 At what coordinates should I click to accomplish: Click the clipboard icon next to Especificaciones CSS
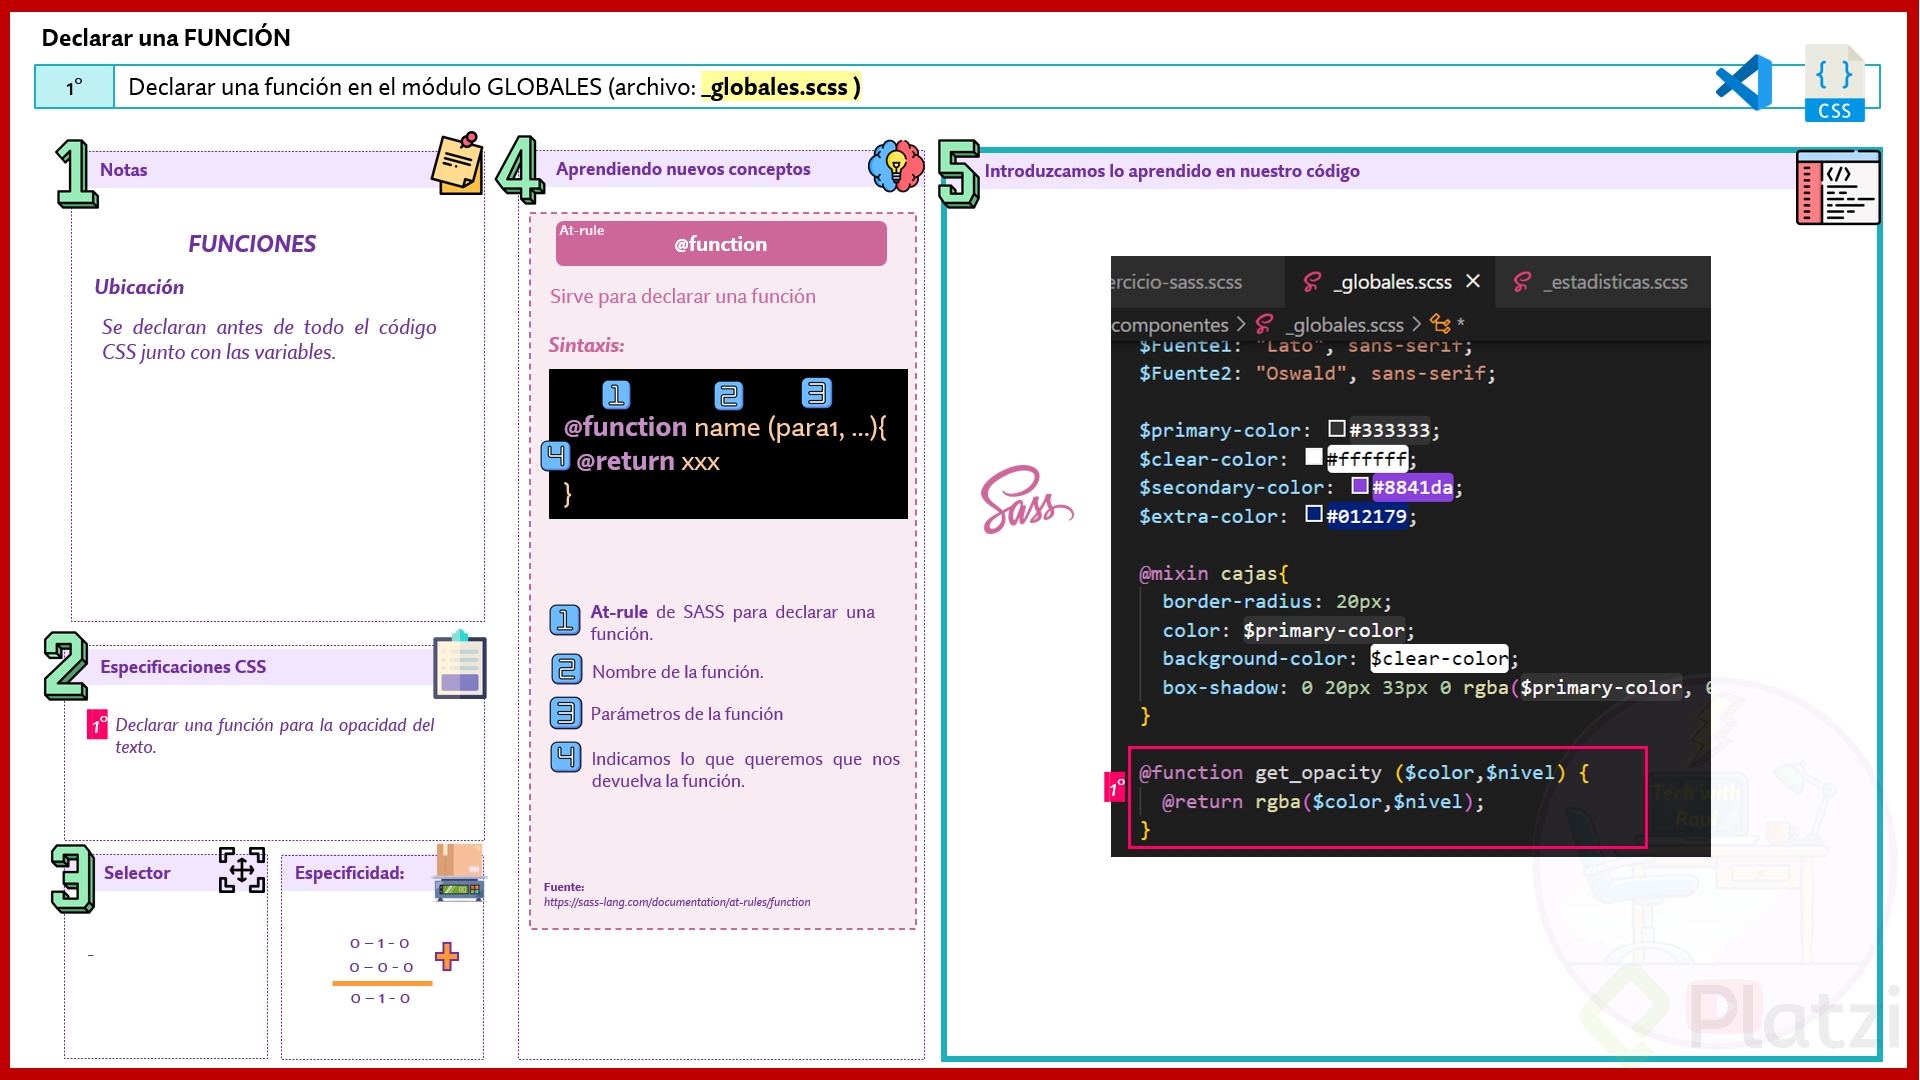click(x=459, y=665)
